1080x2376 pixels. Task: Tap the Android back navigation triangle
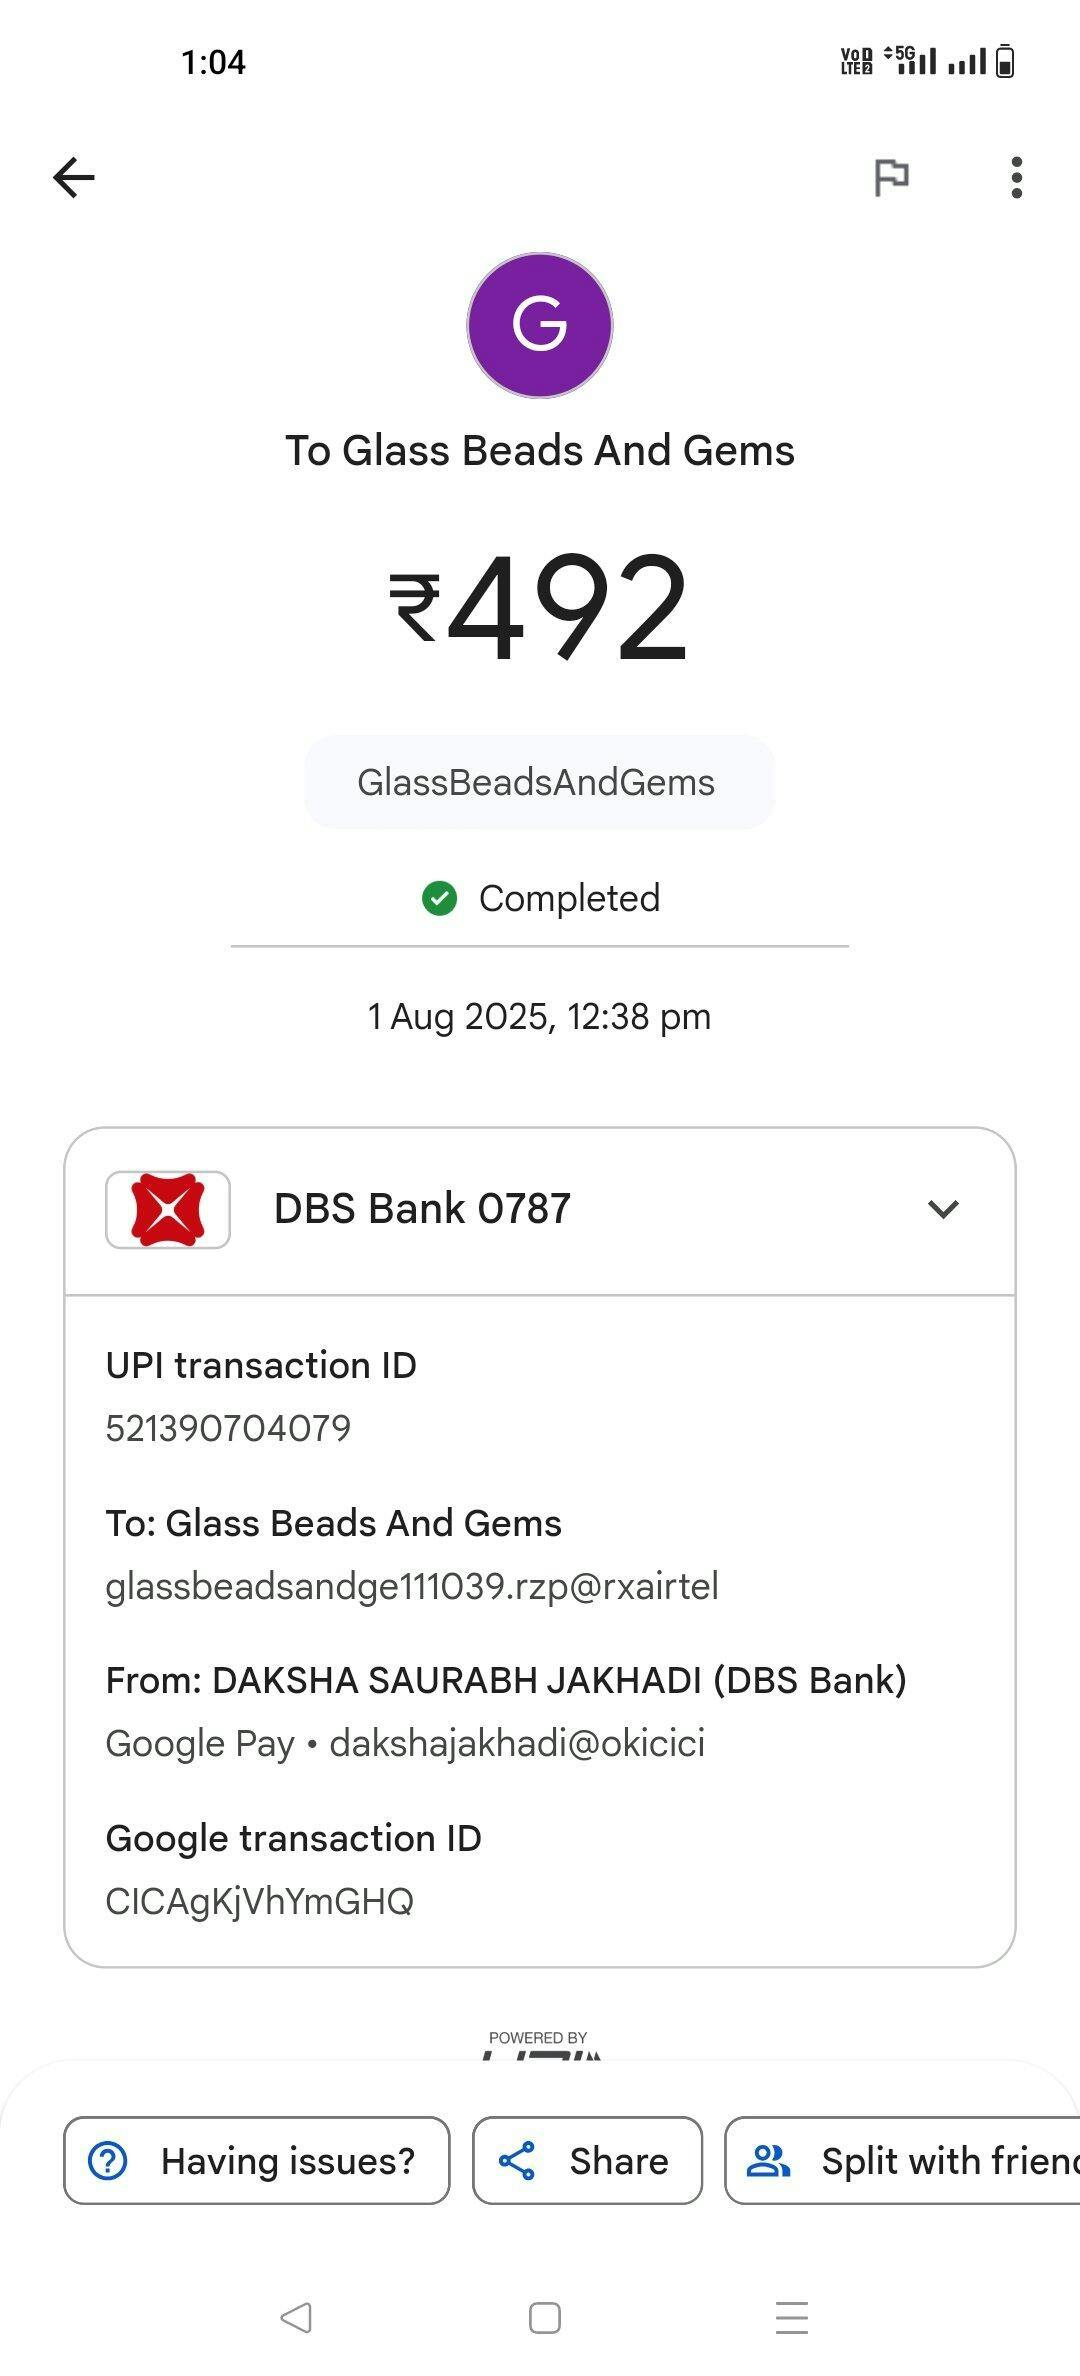296,2317
